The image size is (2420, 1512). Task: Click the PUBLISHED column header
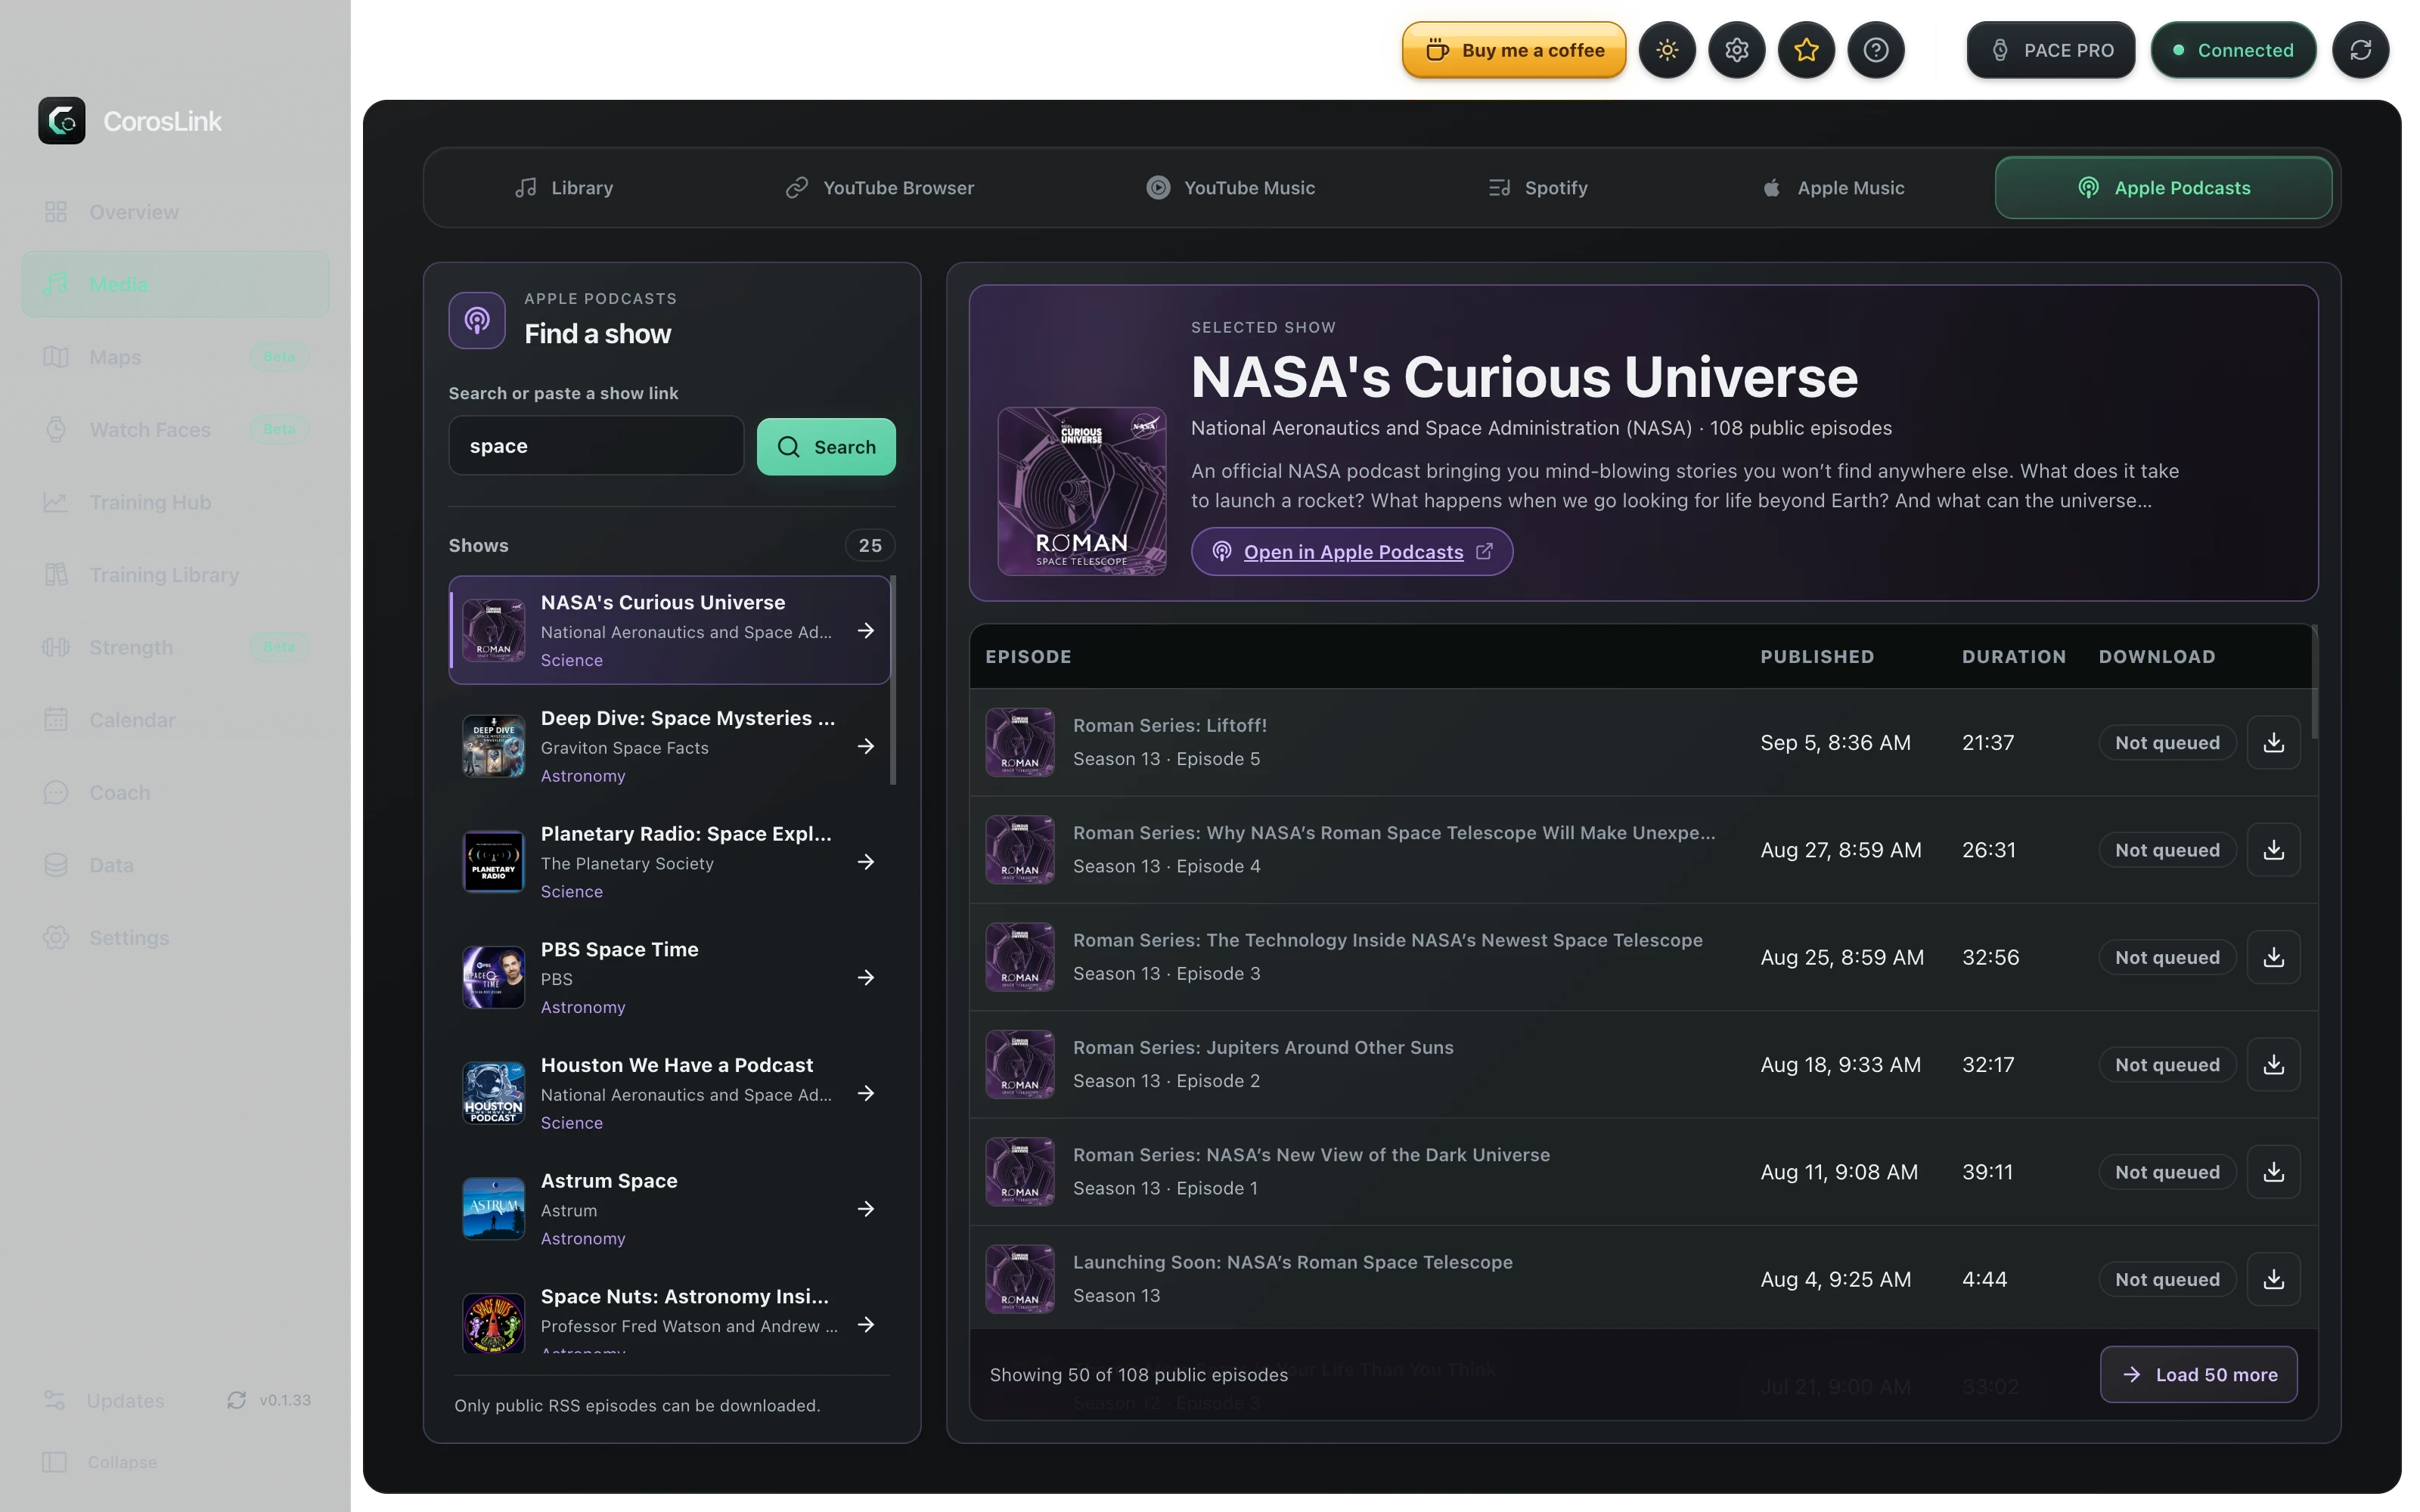click(x=1816, y=657)
